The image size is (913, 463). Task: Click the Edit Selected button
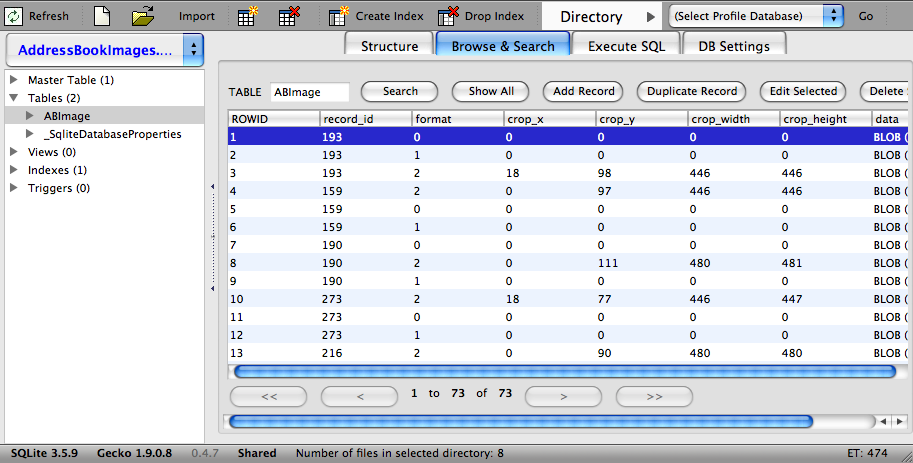point(803,91)
